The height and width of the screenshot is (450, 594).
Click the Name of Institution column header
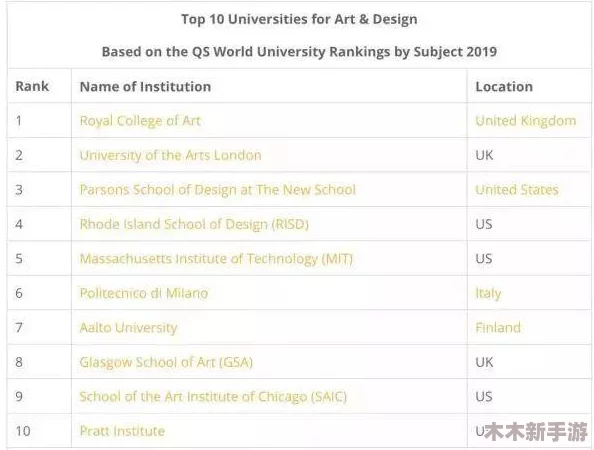(x=145, y=86)
